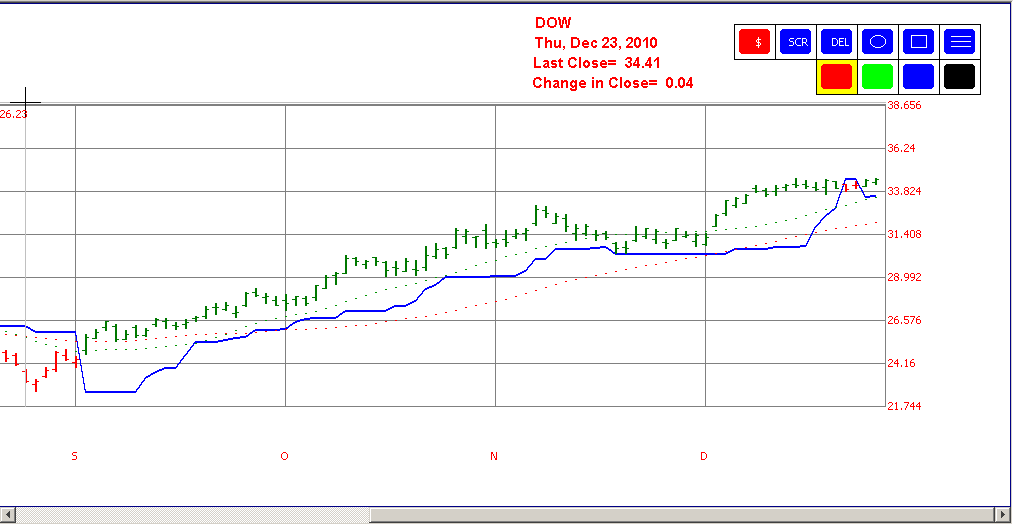Select the rectangle drawing tool
Screen dimensions: 1013x525
[x=919, y=42]
